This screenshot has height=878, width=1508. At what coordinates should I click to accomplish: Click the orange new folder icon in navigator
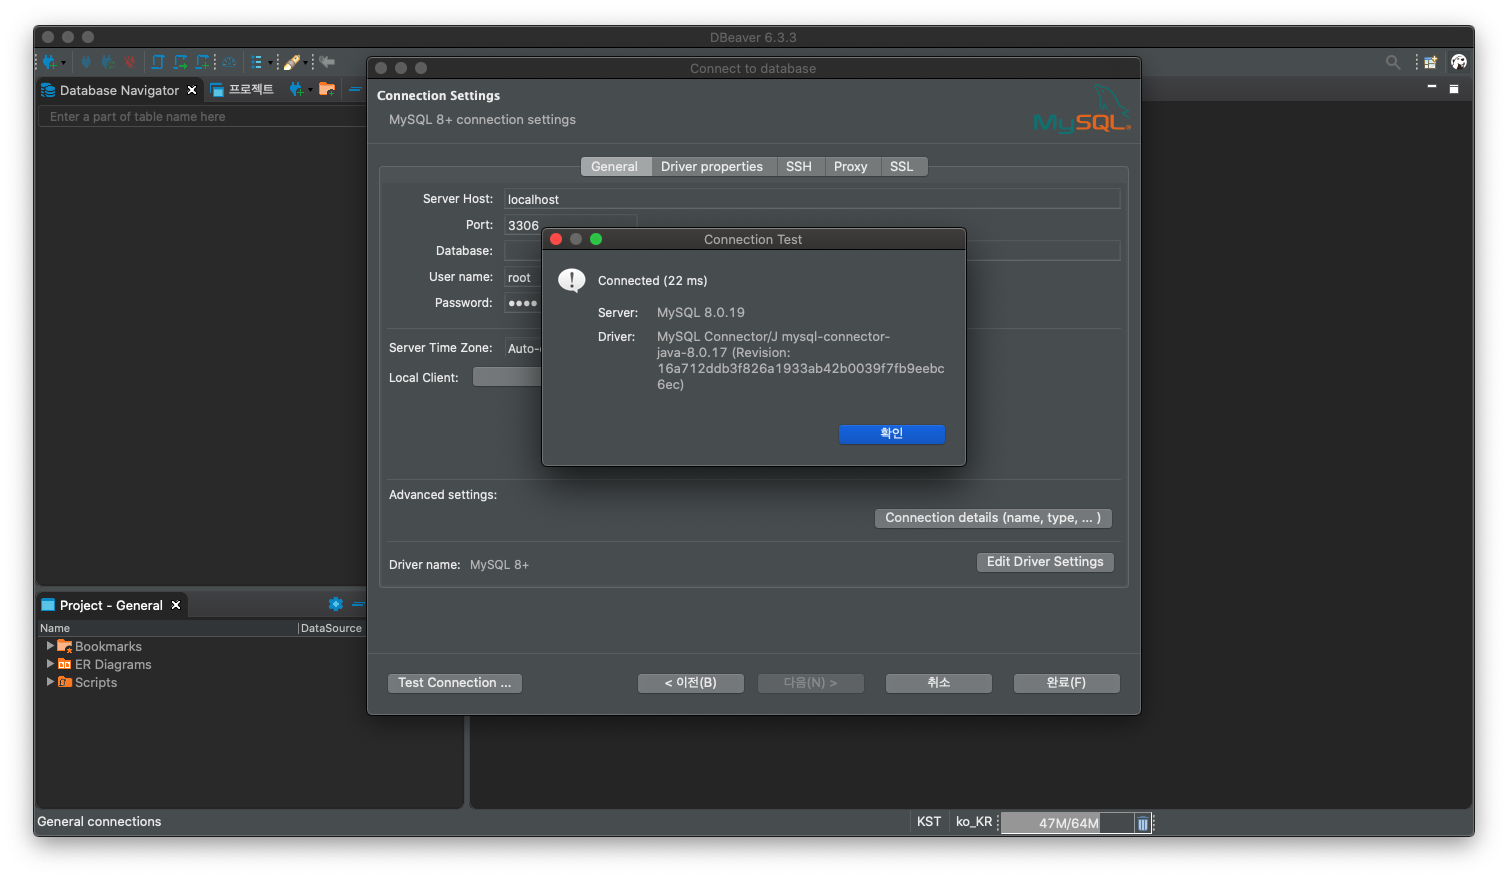(327, 89)
